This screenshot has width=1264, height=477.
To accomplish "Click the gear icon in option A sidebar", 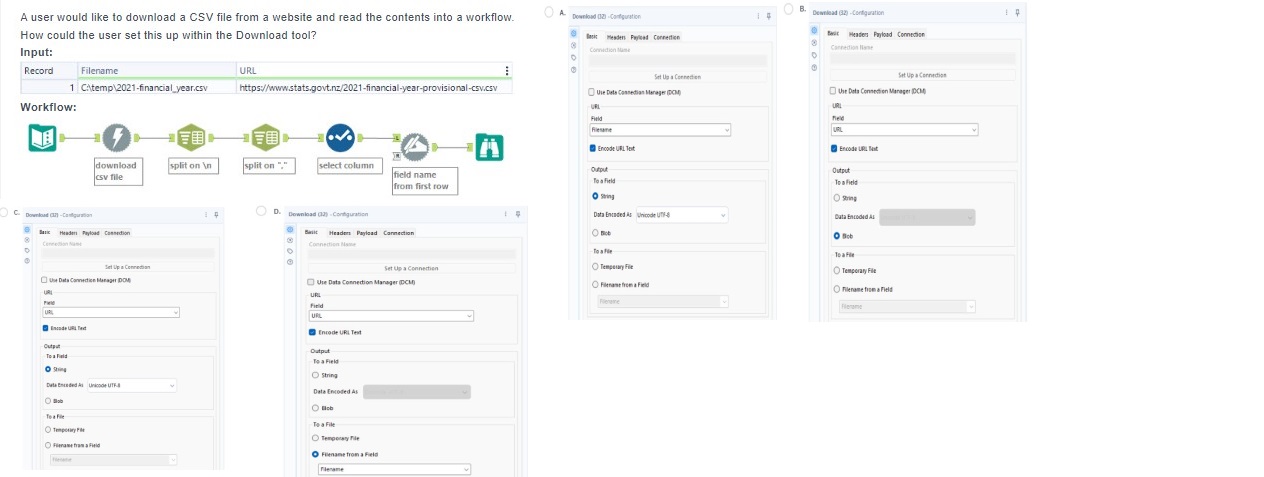I will (x=574, y=35).
